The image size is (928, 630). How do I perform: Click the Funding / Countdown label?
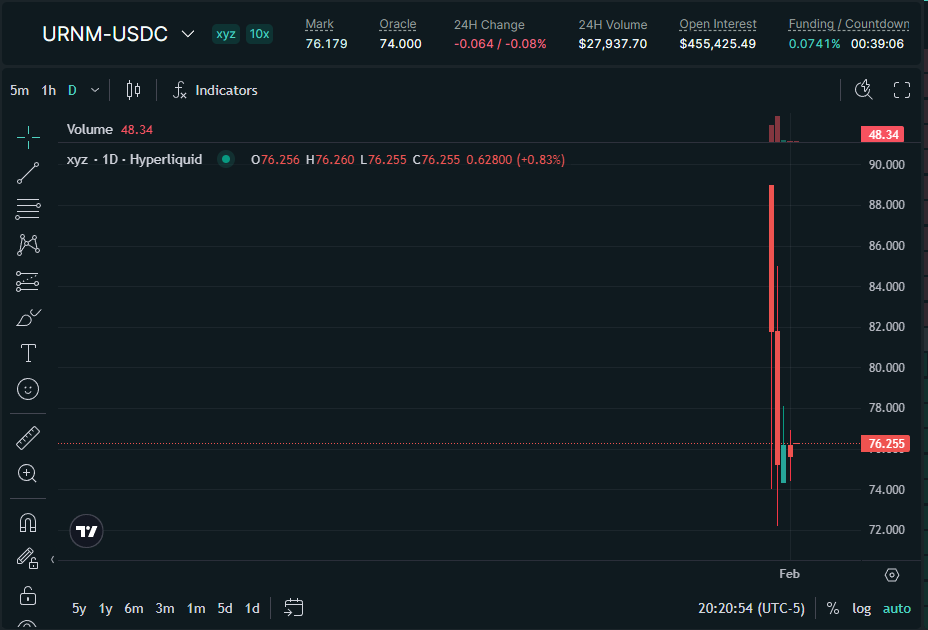[x=849, y=24]
